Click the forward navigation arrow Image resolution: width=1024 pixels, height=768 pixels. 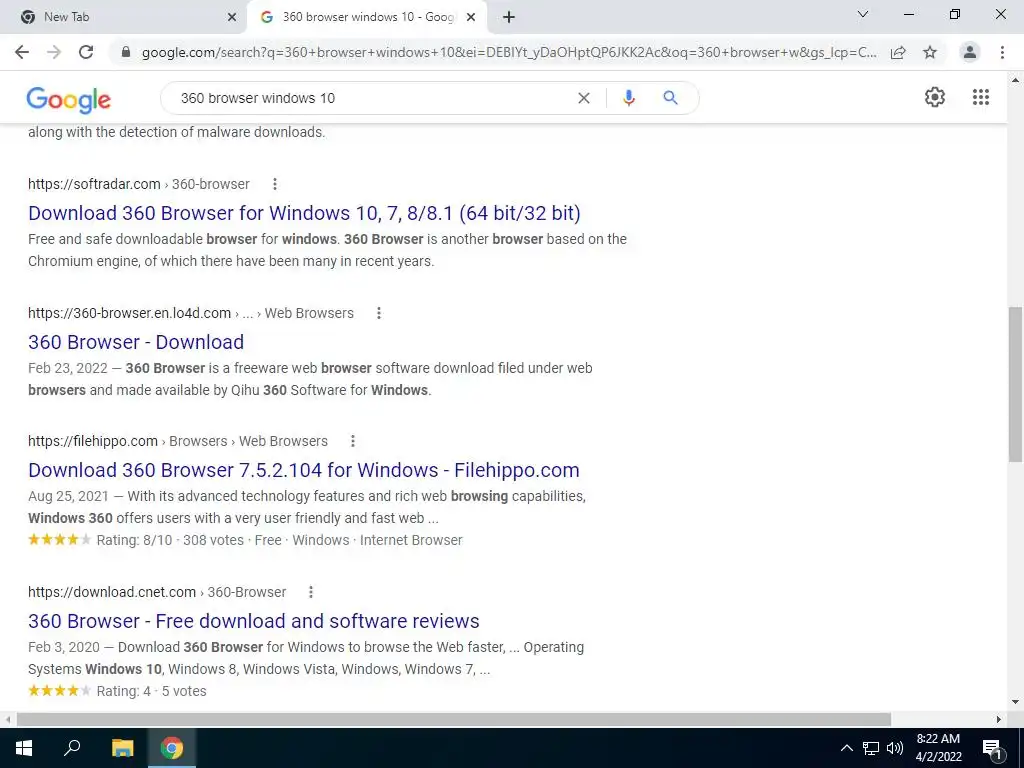pyautogui.click(x=54, y=52)
